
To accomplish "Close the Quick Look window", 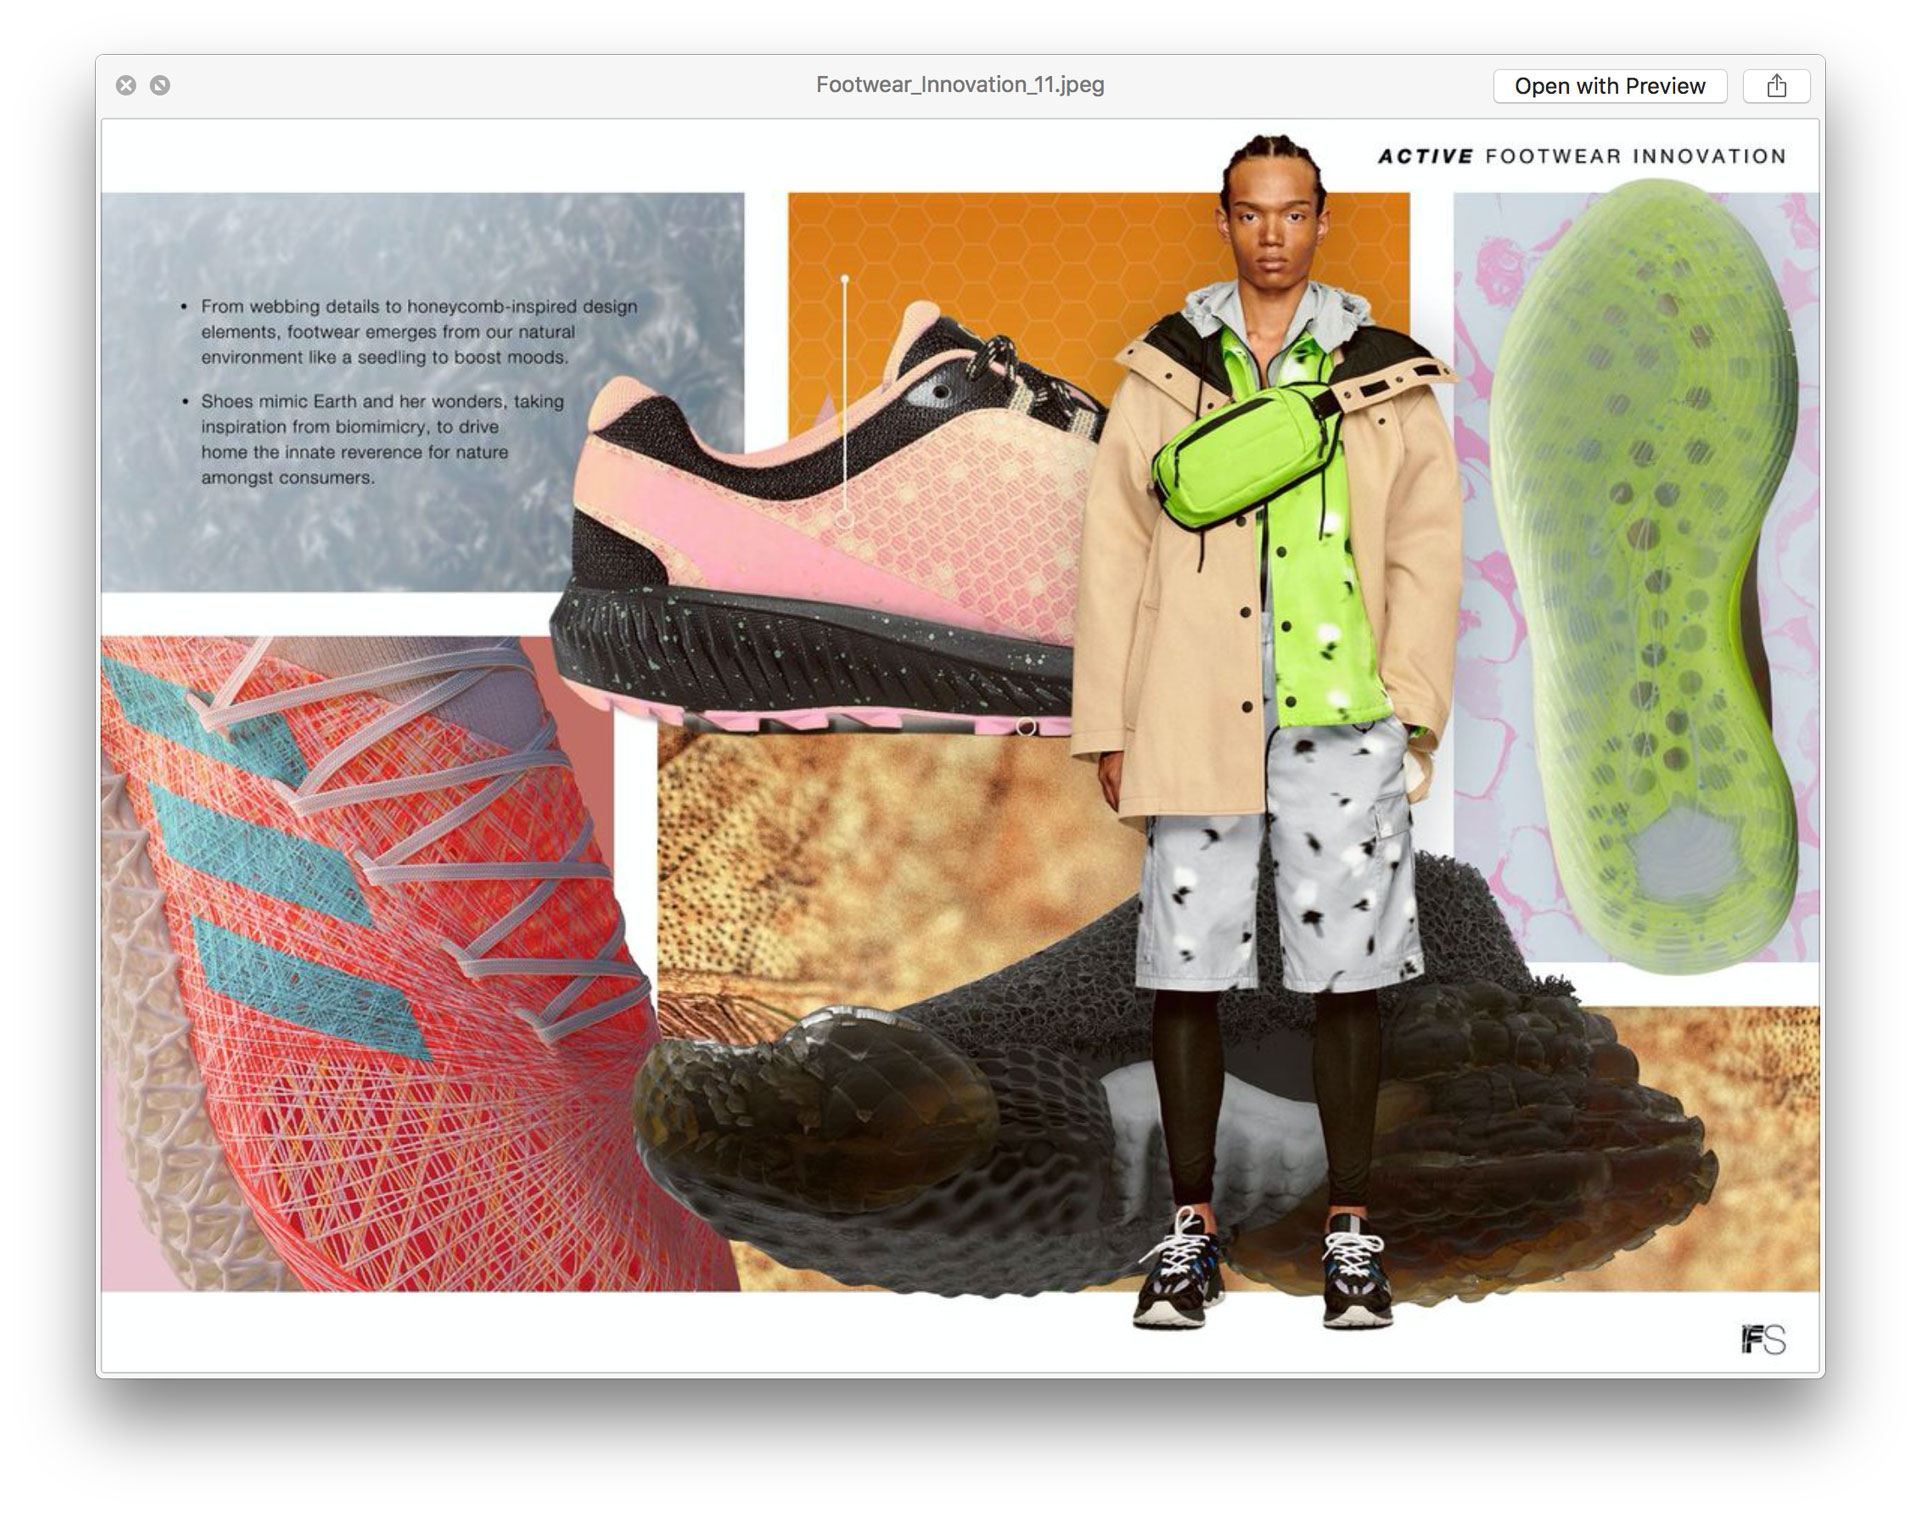I will click(x=126, y=85).
